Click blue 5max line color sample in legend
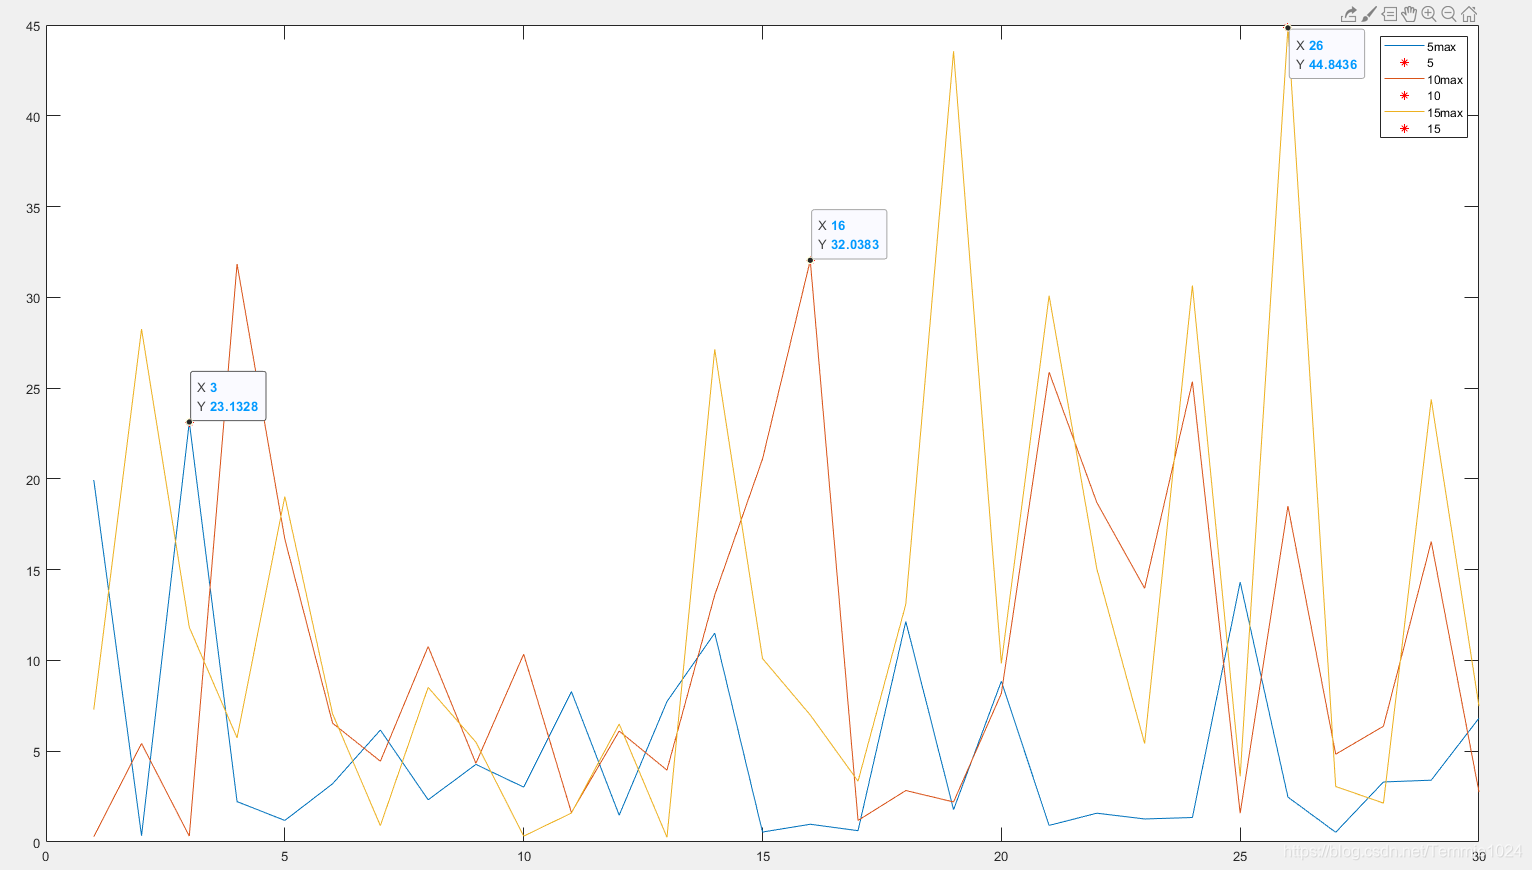 [1404, 47]
